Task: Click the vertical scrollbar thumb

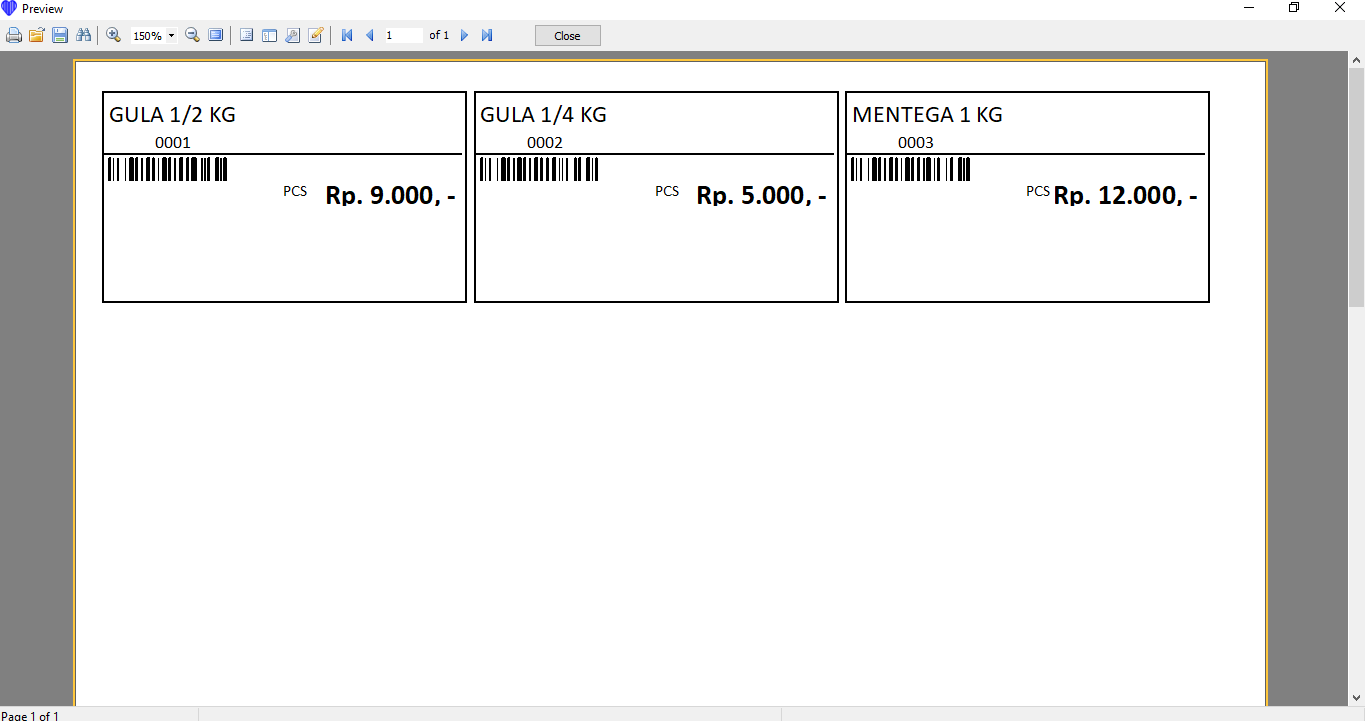Action: click(1357, 187)
